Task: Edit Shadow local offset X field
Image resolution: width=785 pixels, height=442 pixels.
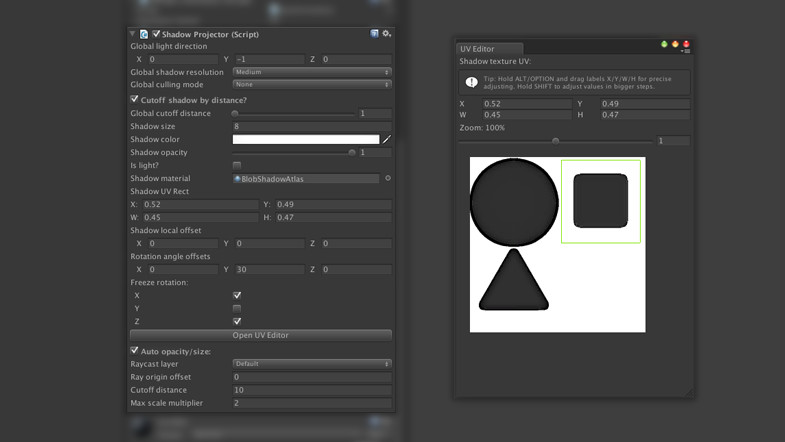Action: tap(182, 243)
